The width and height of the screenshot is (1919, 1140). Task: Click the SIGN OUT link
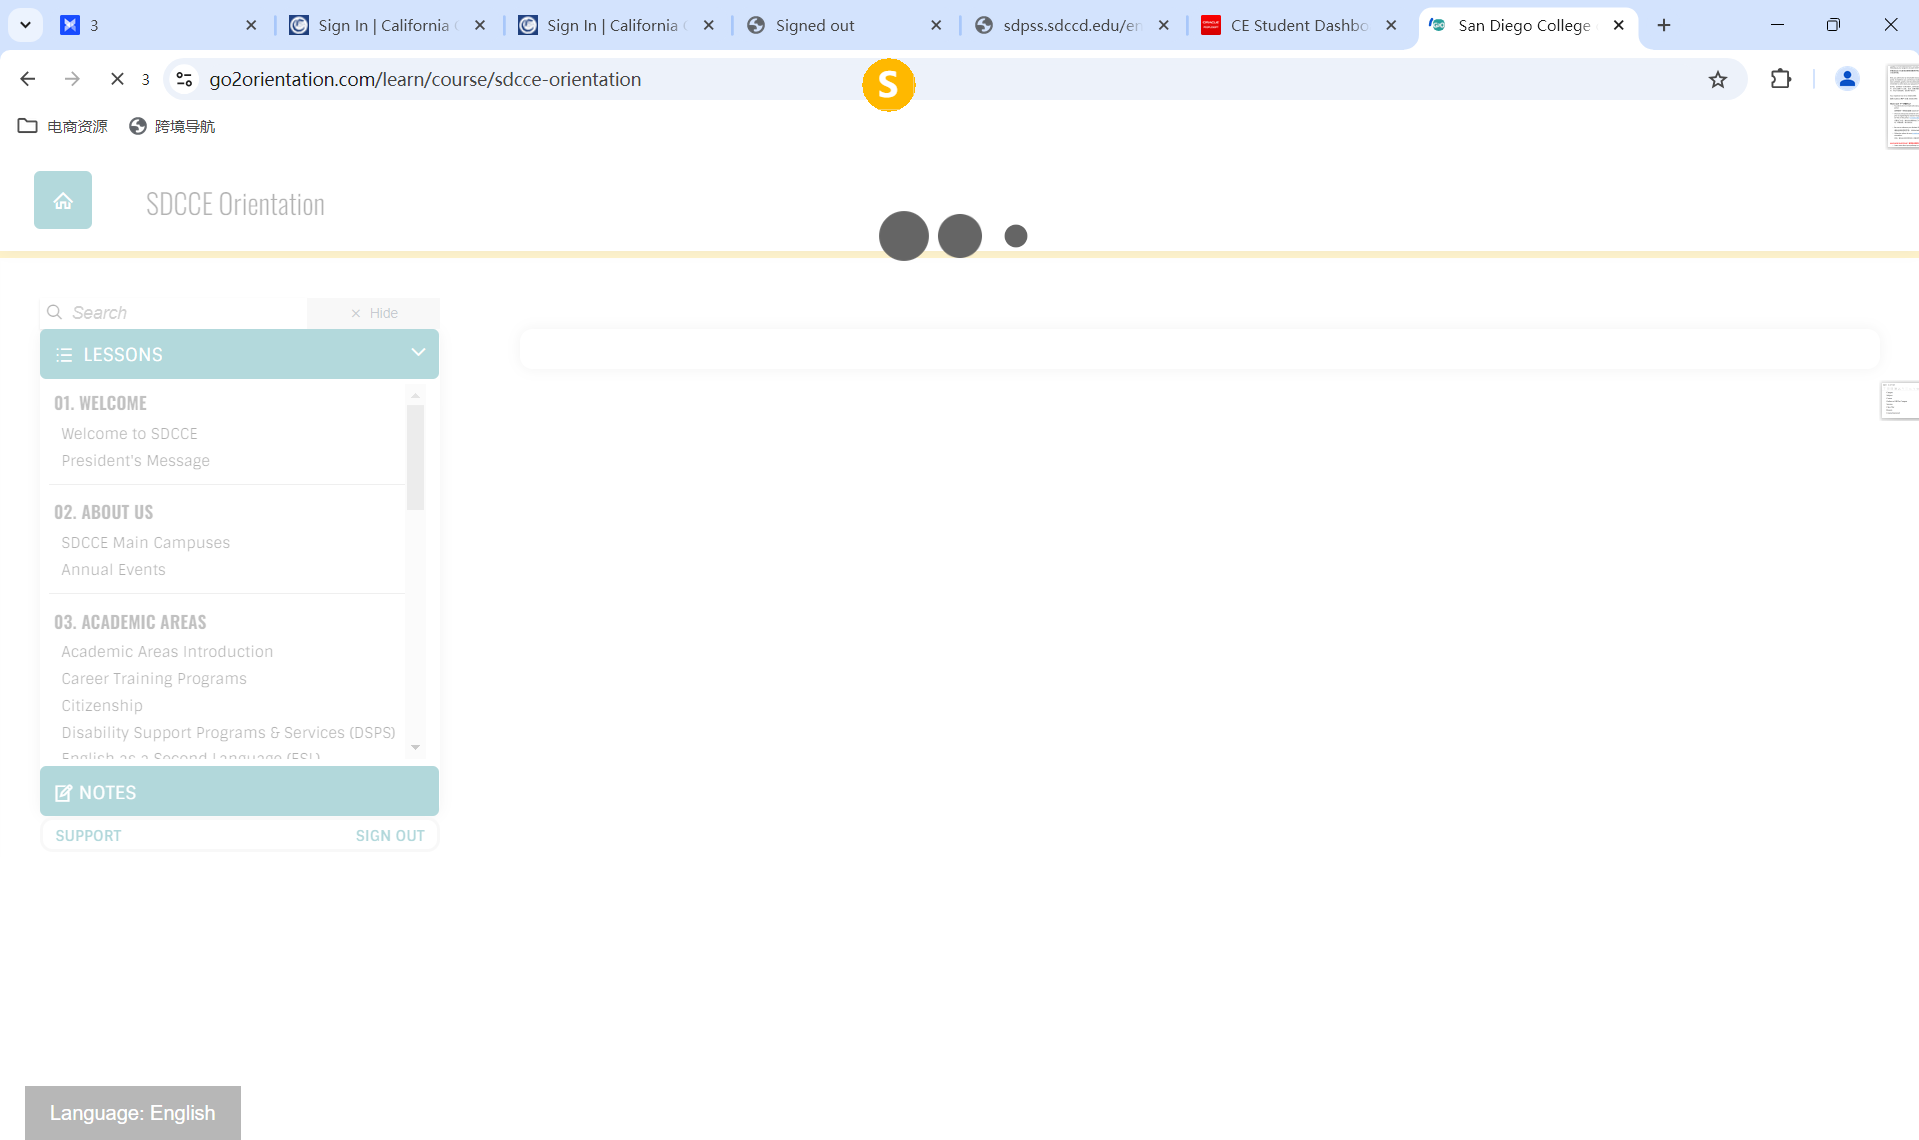[x=390, y=835]
